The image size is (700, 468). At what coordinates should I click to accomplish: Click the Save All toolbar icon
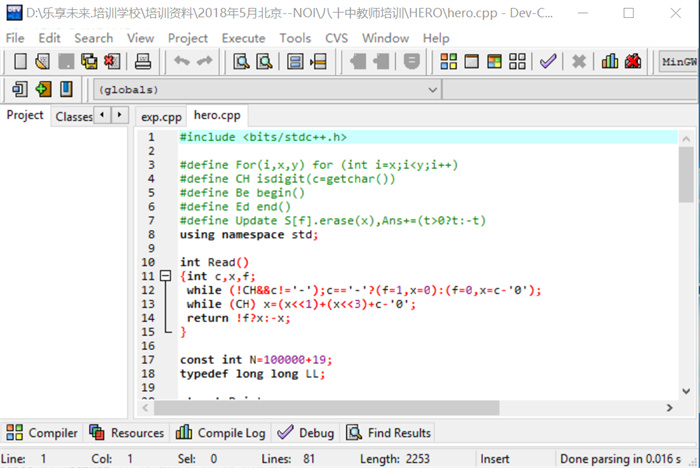coord(89,61)
